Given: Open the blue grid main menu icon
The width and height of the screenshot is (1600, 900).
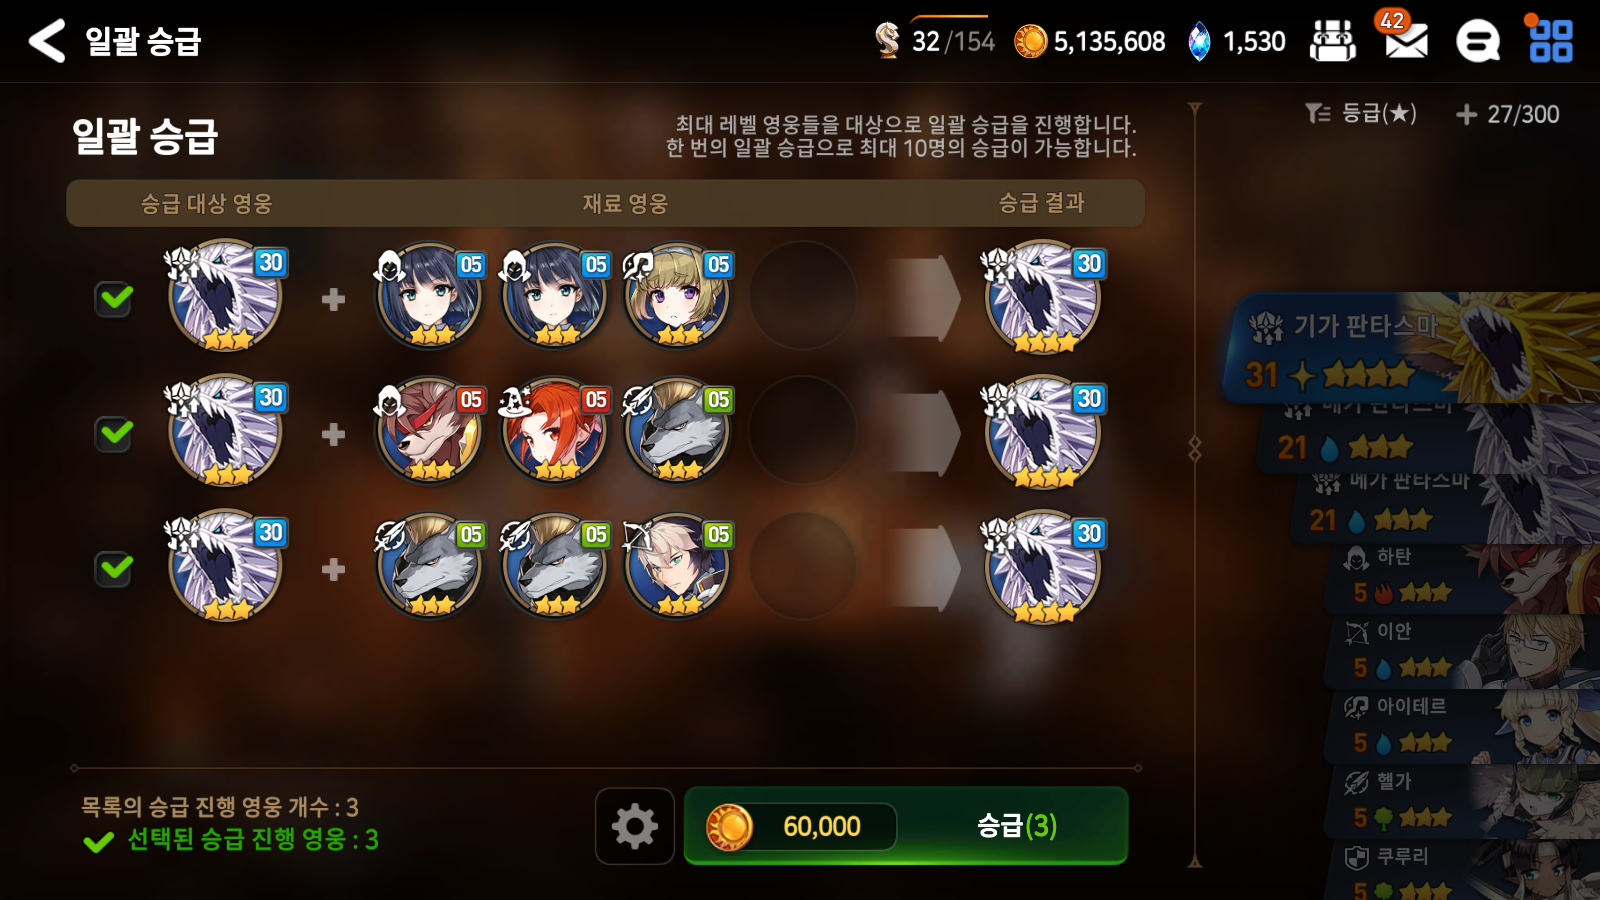Looking at the screenshot, I should [1550, 40].
